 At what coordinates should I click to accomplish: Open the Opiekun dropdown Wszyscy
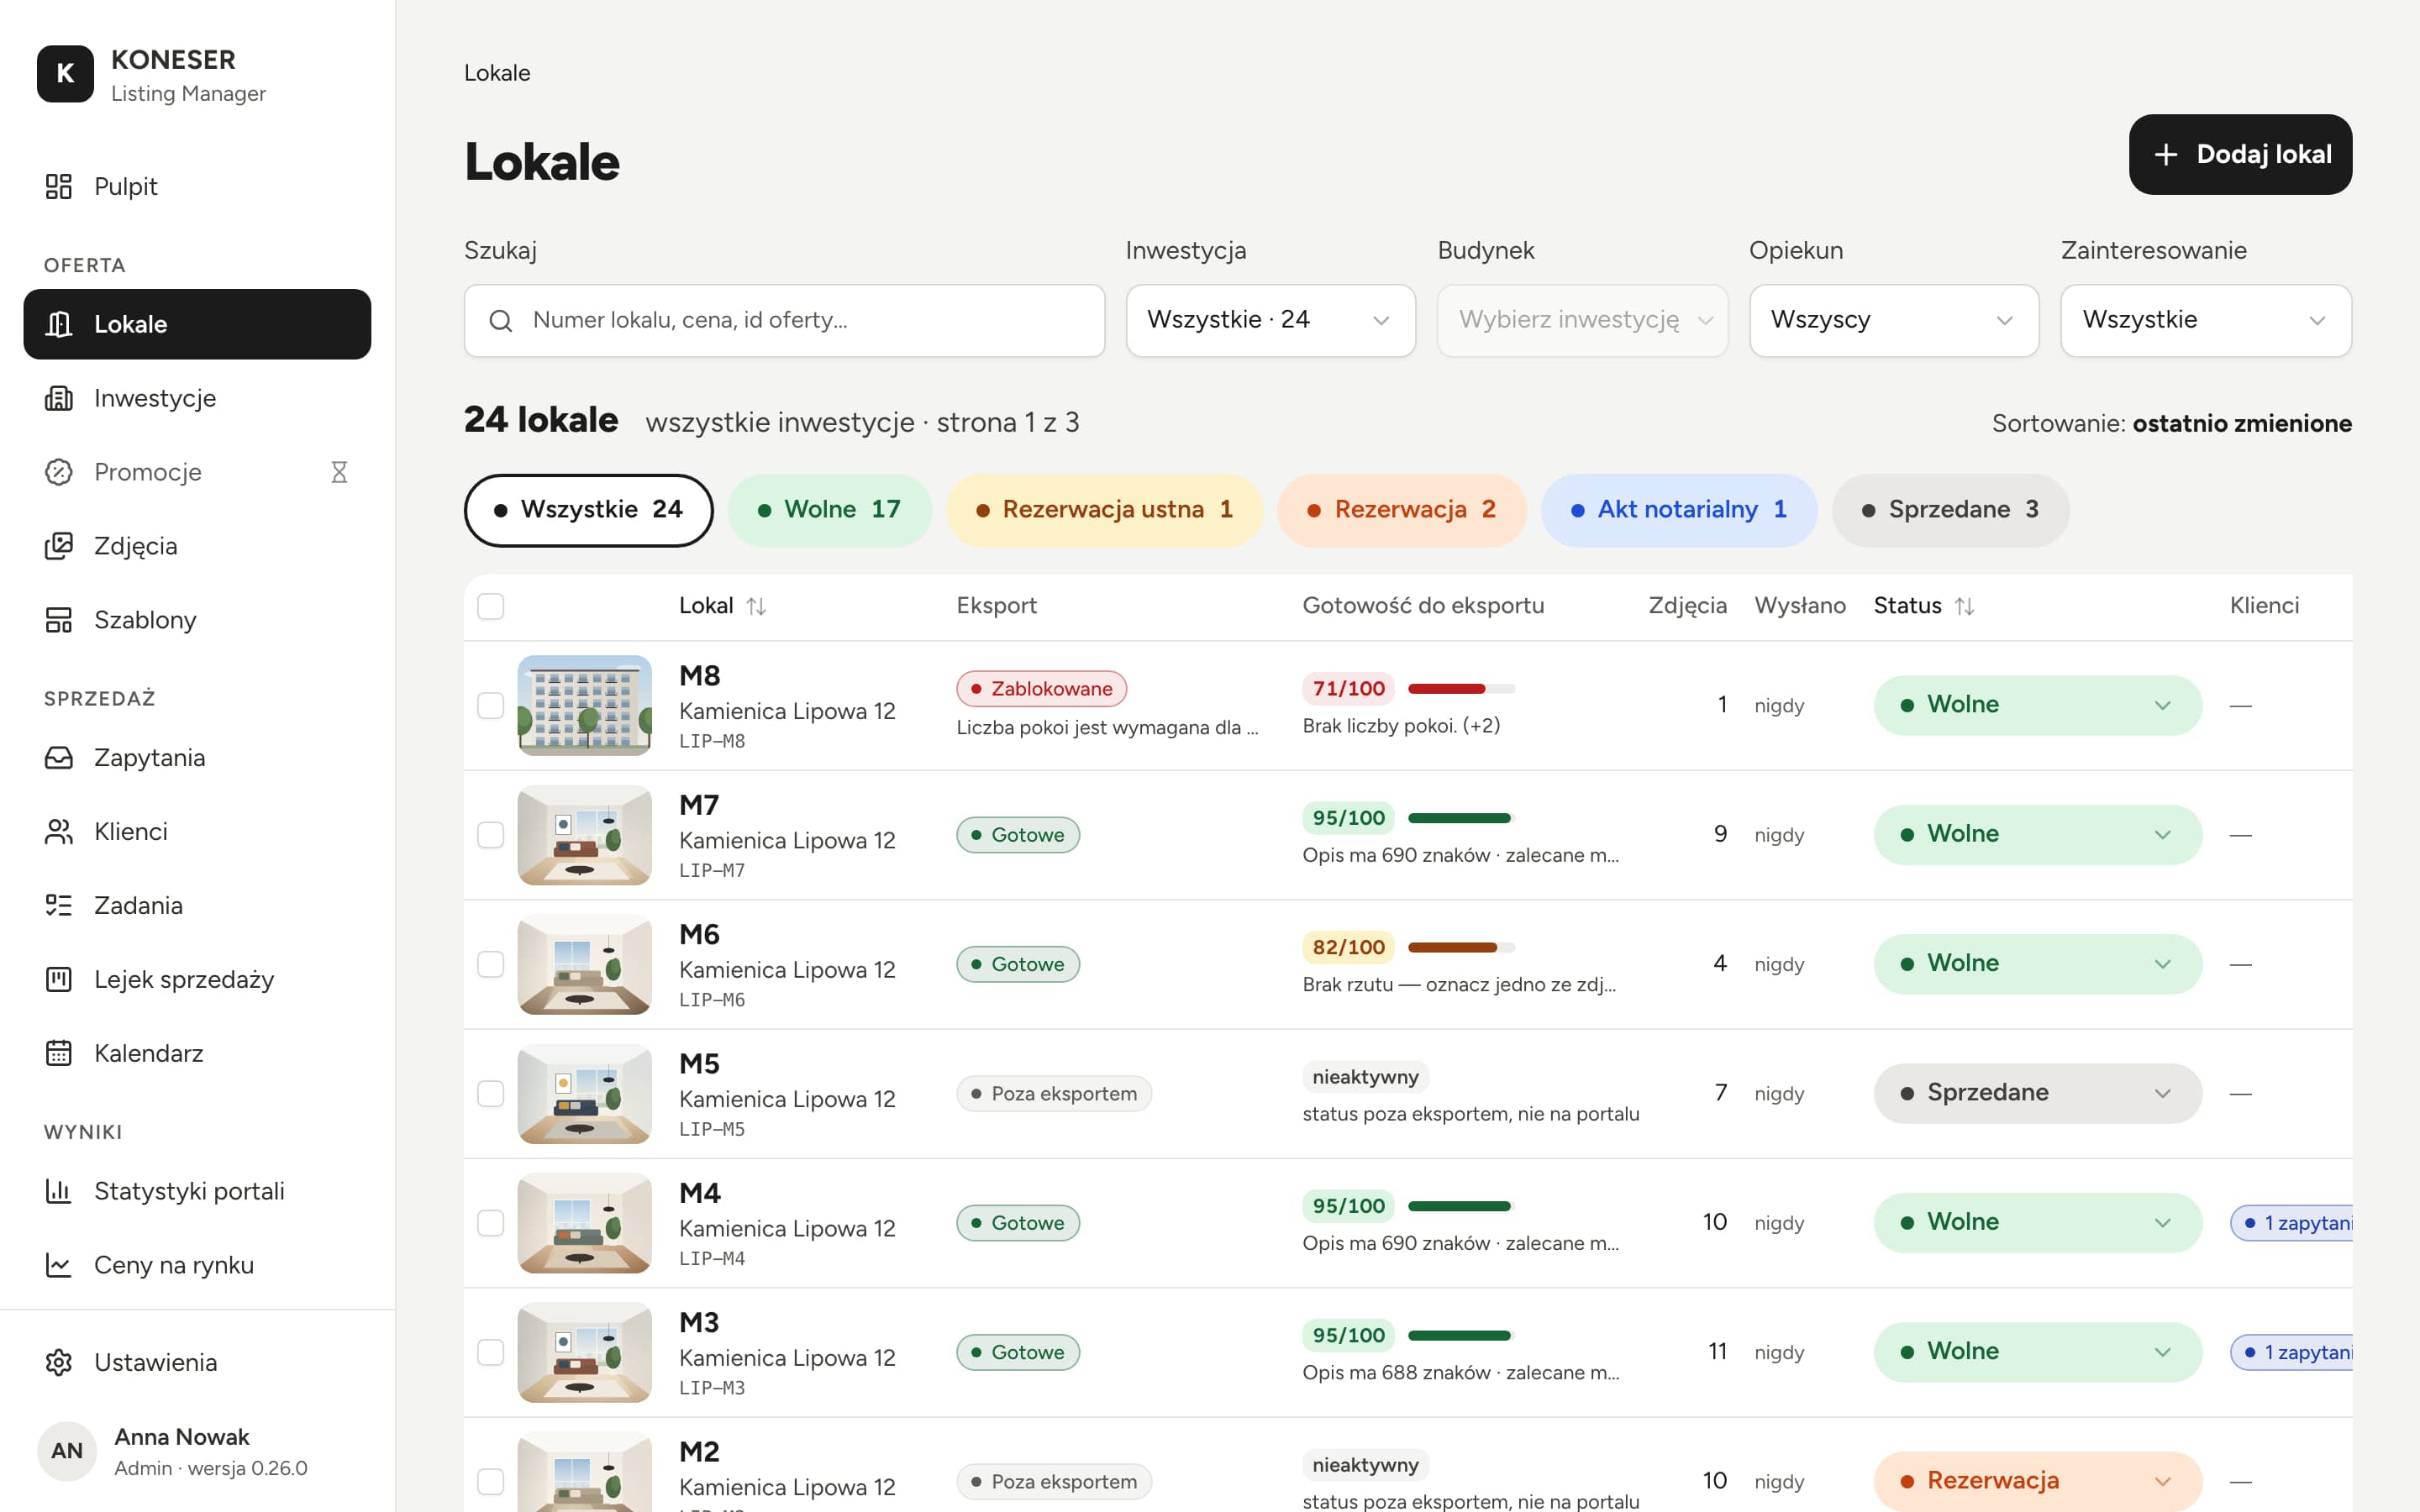coord(1894,321)
